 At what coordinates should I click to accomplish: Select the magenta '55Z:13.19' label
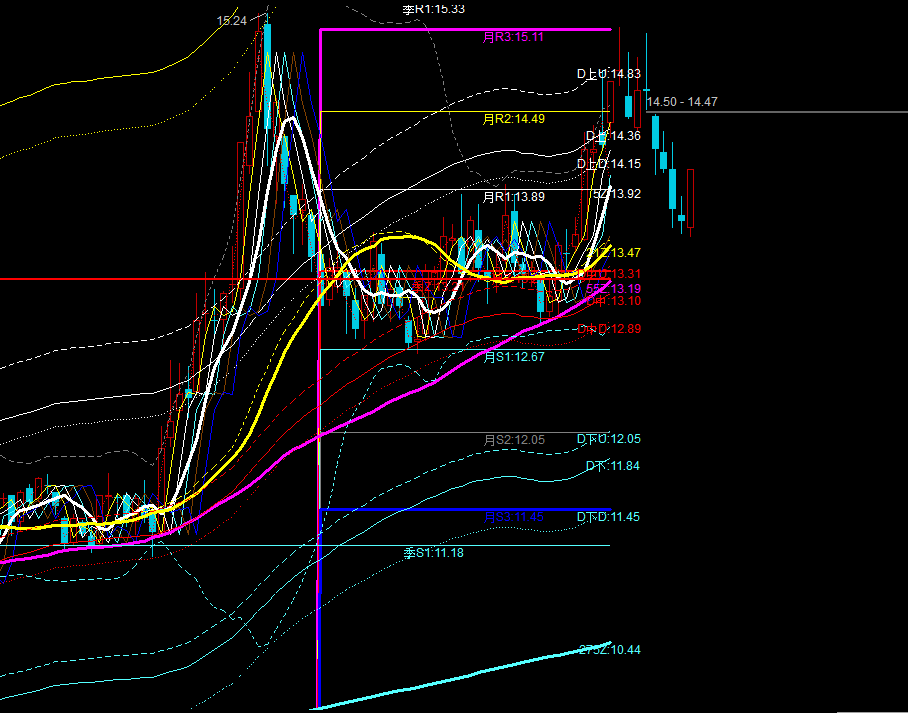click(x=614, y=288)
